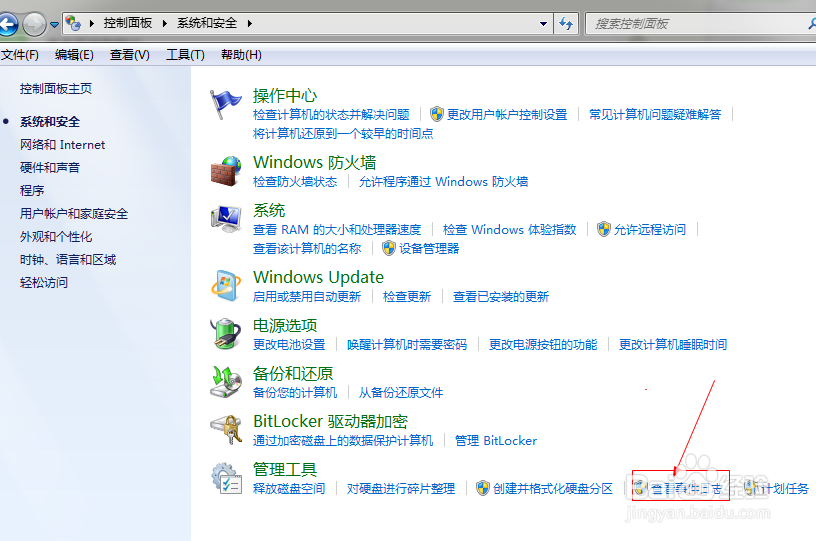Open 查看 RAM 的大小和处理器速度 link
The width and height of the screenshot is (816, 541).
(337, 229)
